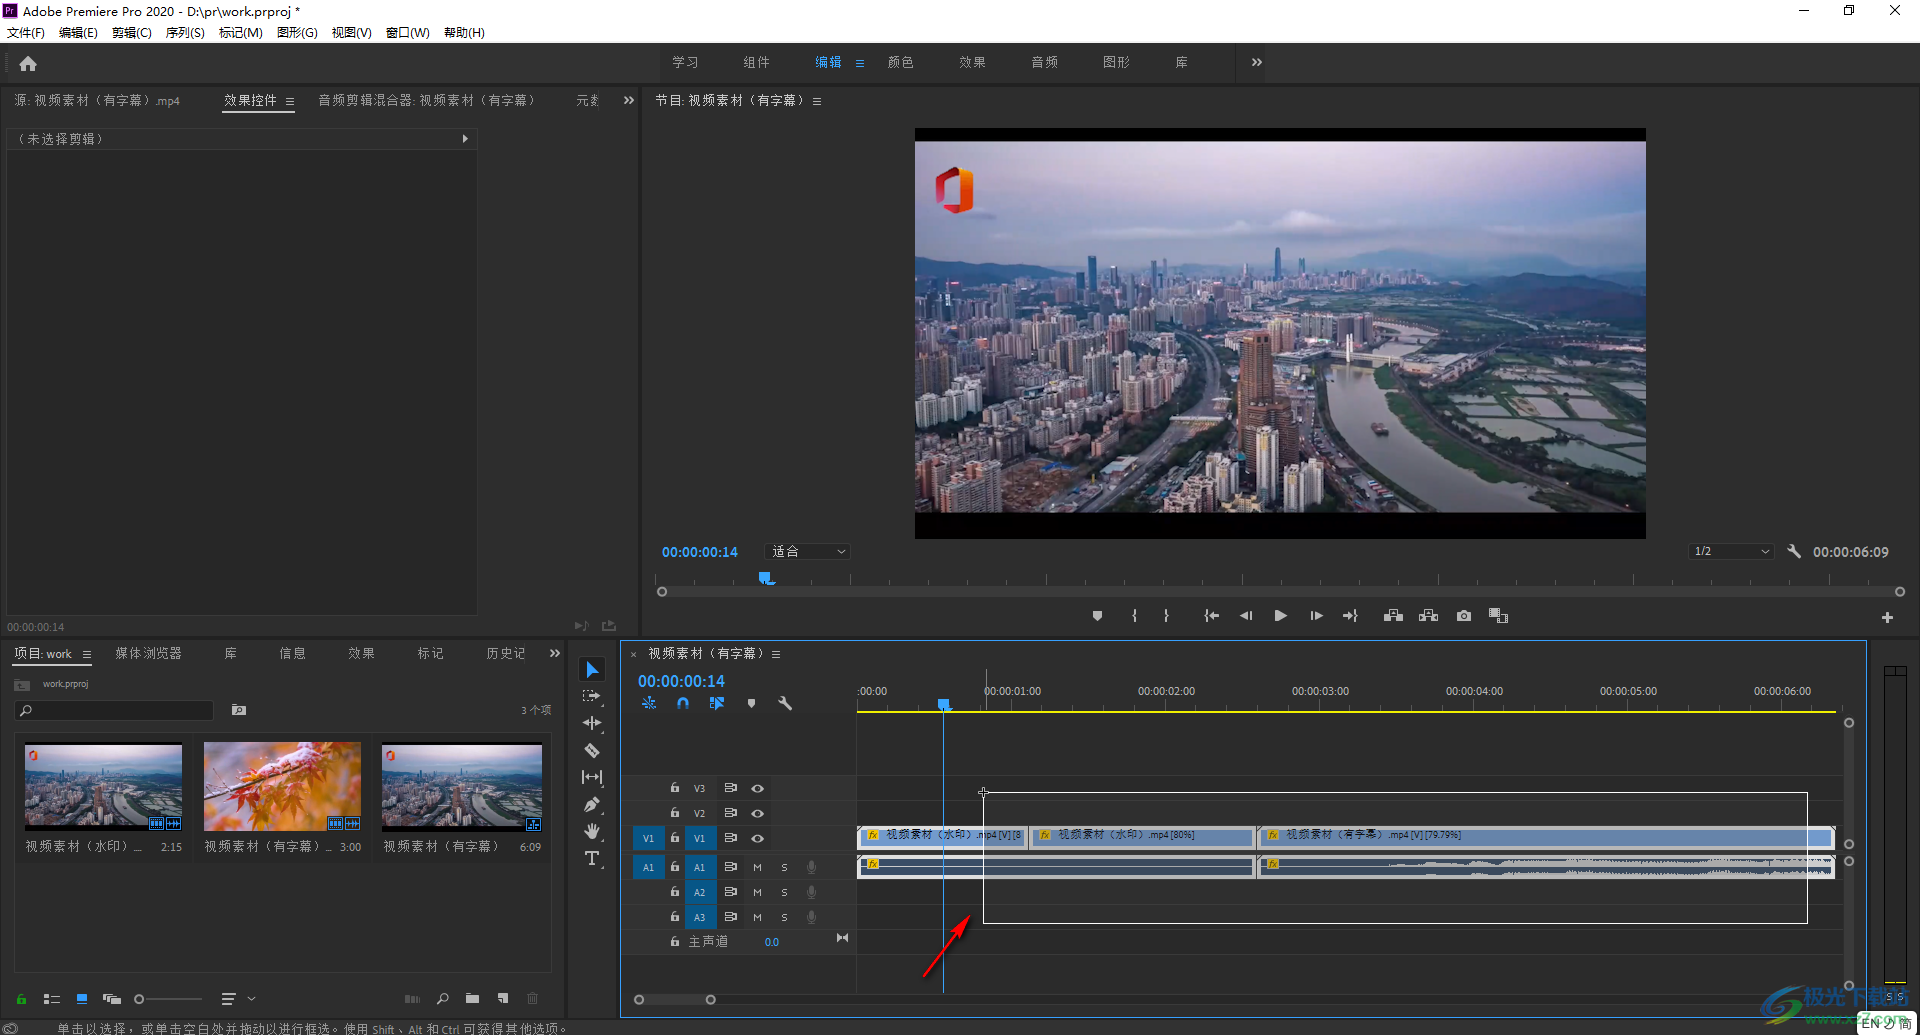Screen dimensions: 1920x1035
Task: Select the Type tool
Action: pyautogui.click(x=592, y=858)
